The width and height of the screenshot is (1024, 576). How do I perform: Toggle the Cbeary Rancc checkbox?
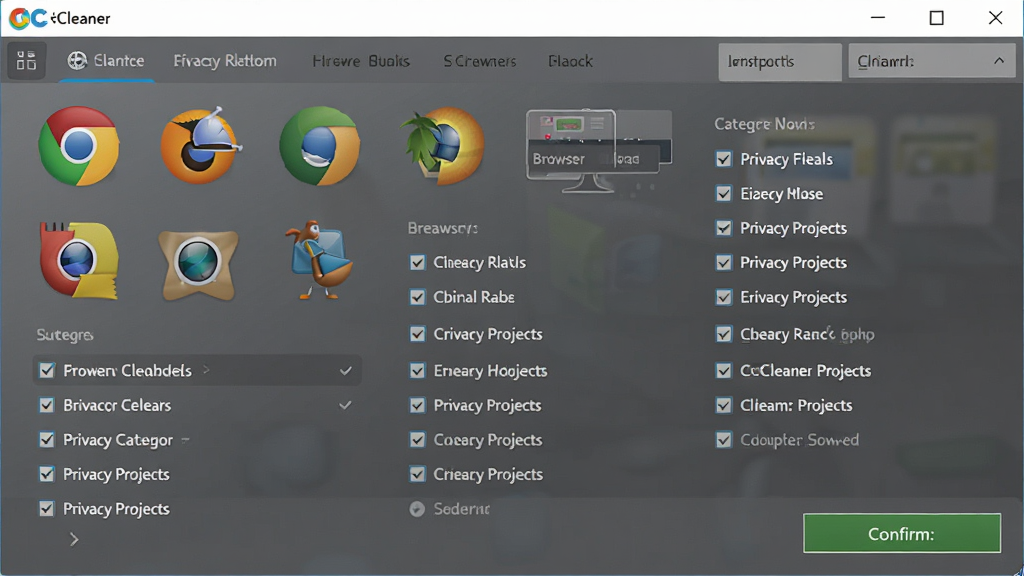(x=724, y=334)
